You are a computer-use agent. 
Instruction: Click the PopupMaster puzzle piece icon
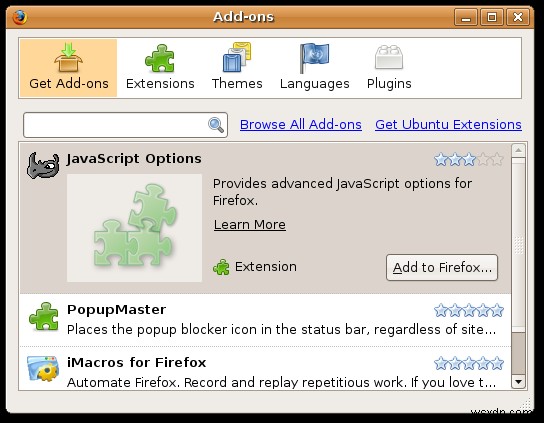(44, 316)
